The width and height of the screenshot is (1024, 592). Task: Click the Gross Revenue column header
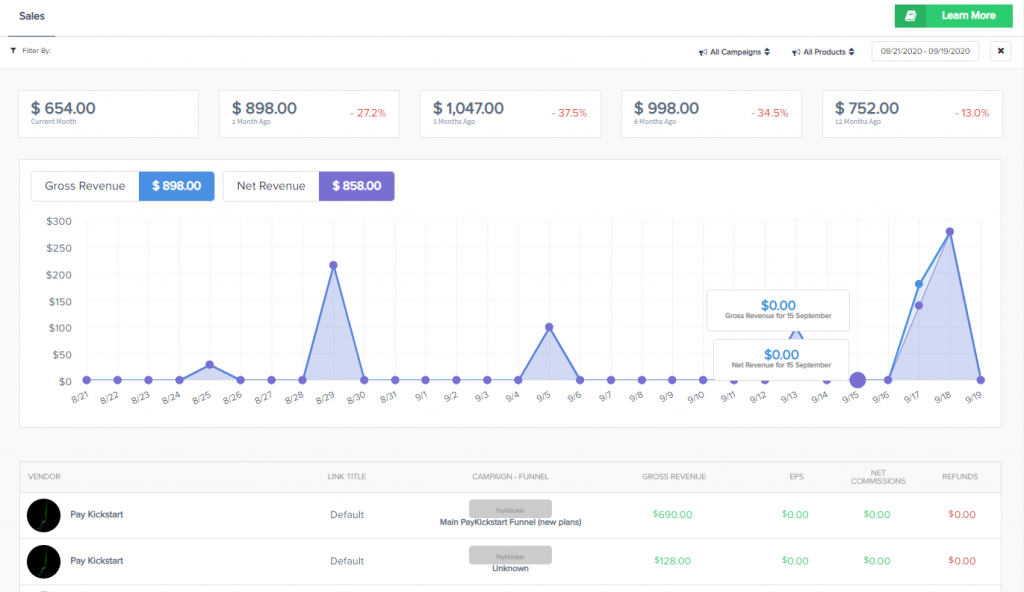click(x=673, y=477)
